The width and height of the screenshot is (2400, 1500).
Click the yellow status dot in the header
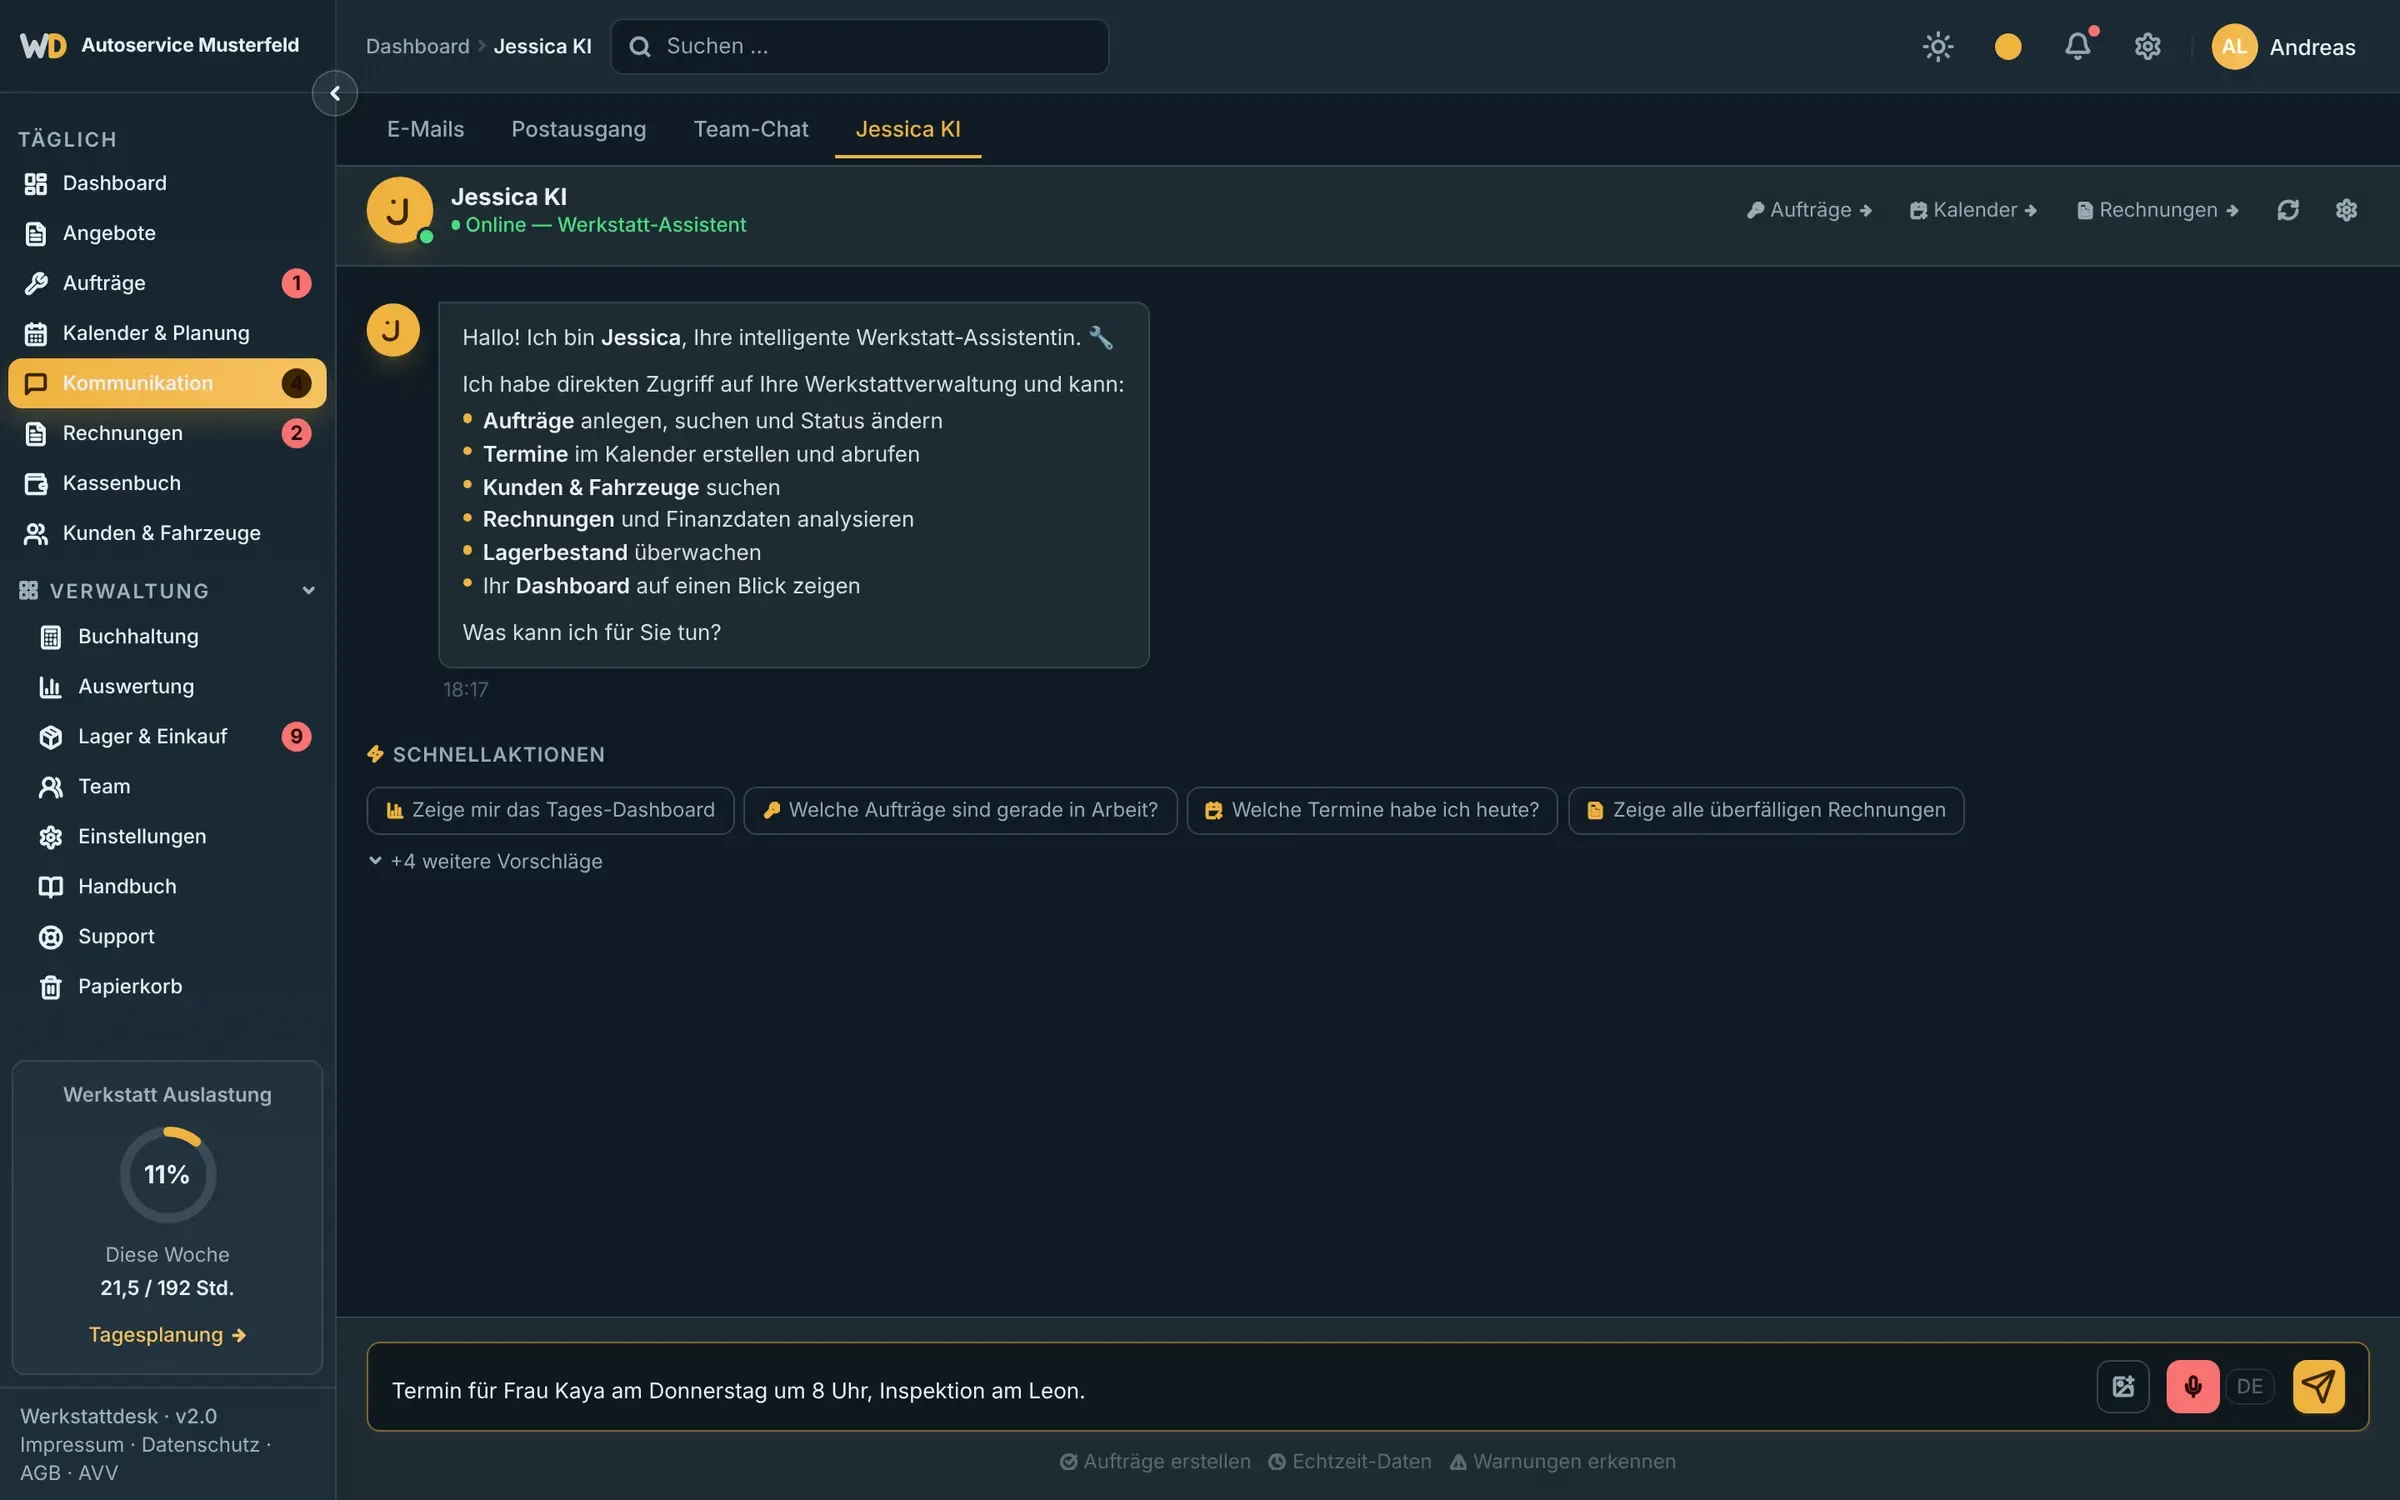point(2007,46)
